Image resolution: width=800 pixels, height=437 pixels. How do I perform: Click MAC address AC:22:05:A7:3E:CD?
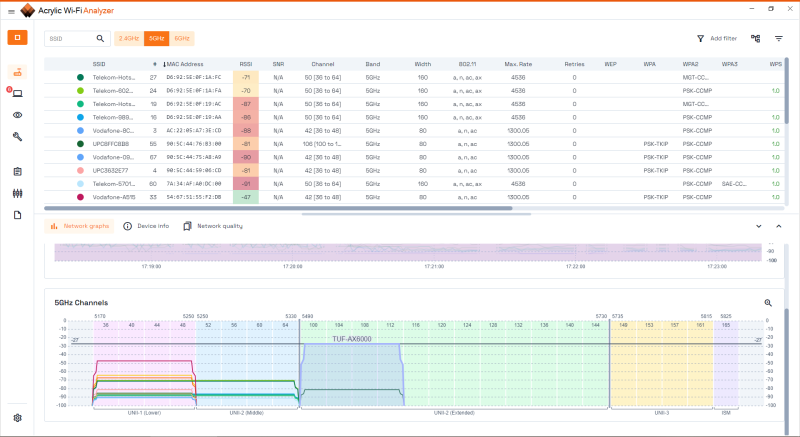(194, 131)
